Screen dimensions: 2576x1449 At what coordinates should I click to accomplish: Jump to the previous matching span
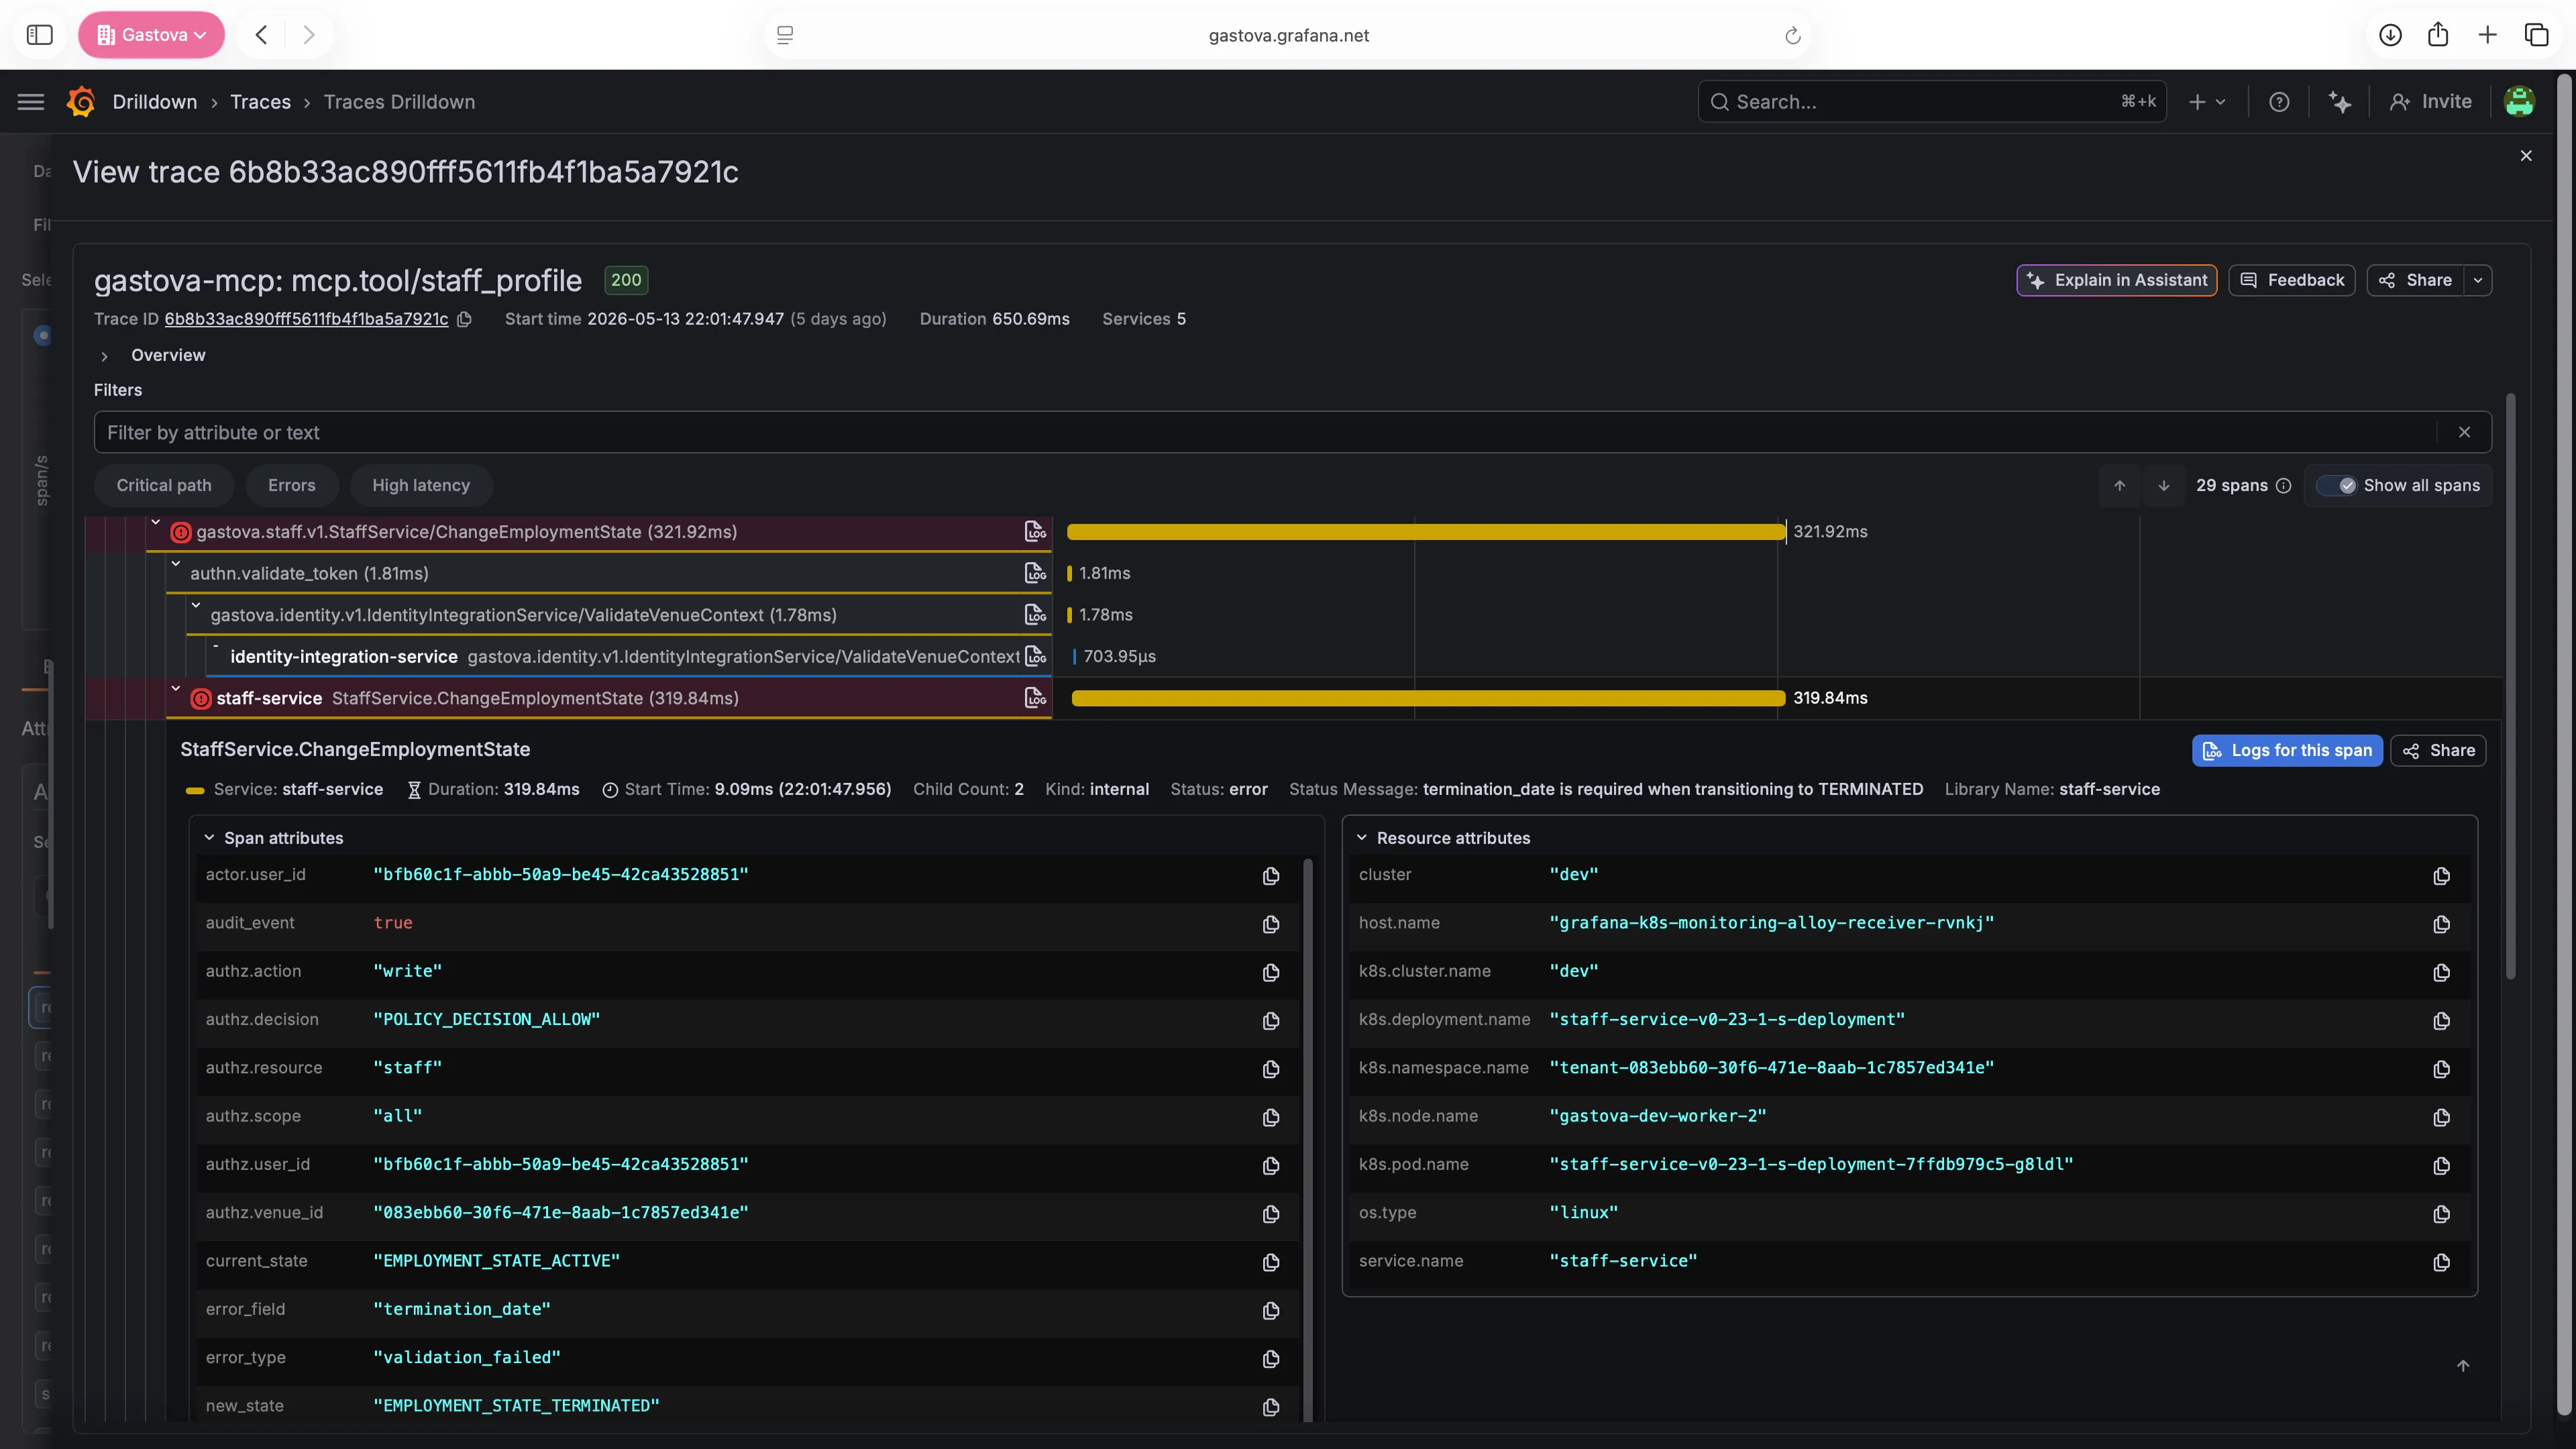coord(2119,485)
